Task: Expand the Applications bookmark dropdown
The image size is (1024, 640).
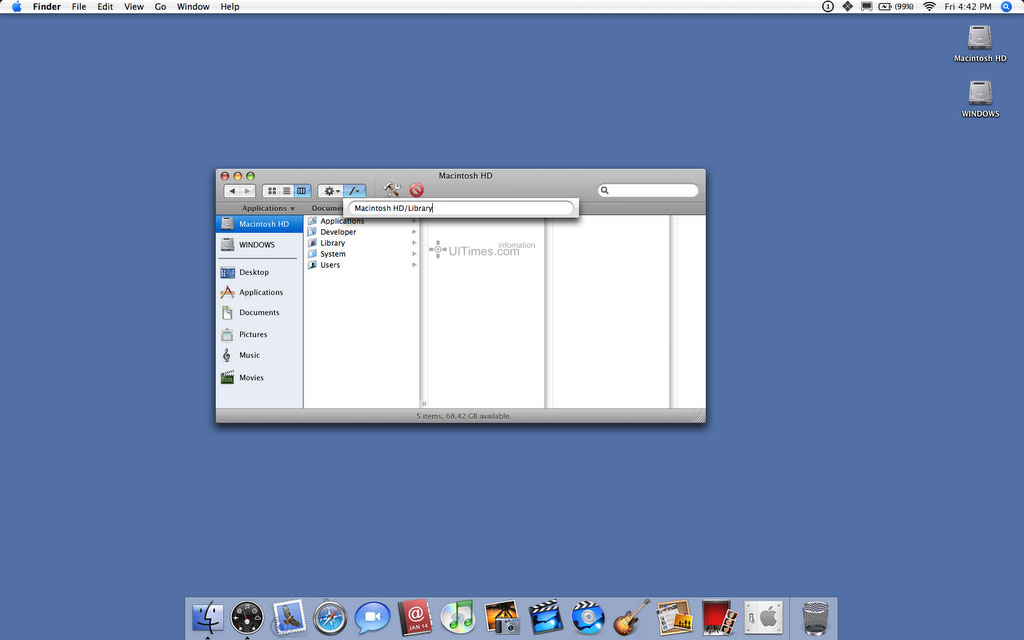Action: 268,208
